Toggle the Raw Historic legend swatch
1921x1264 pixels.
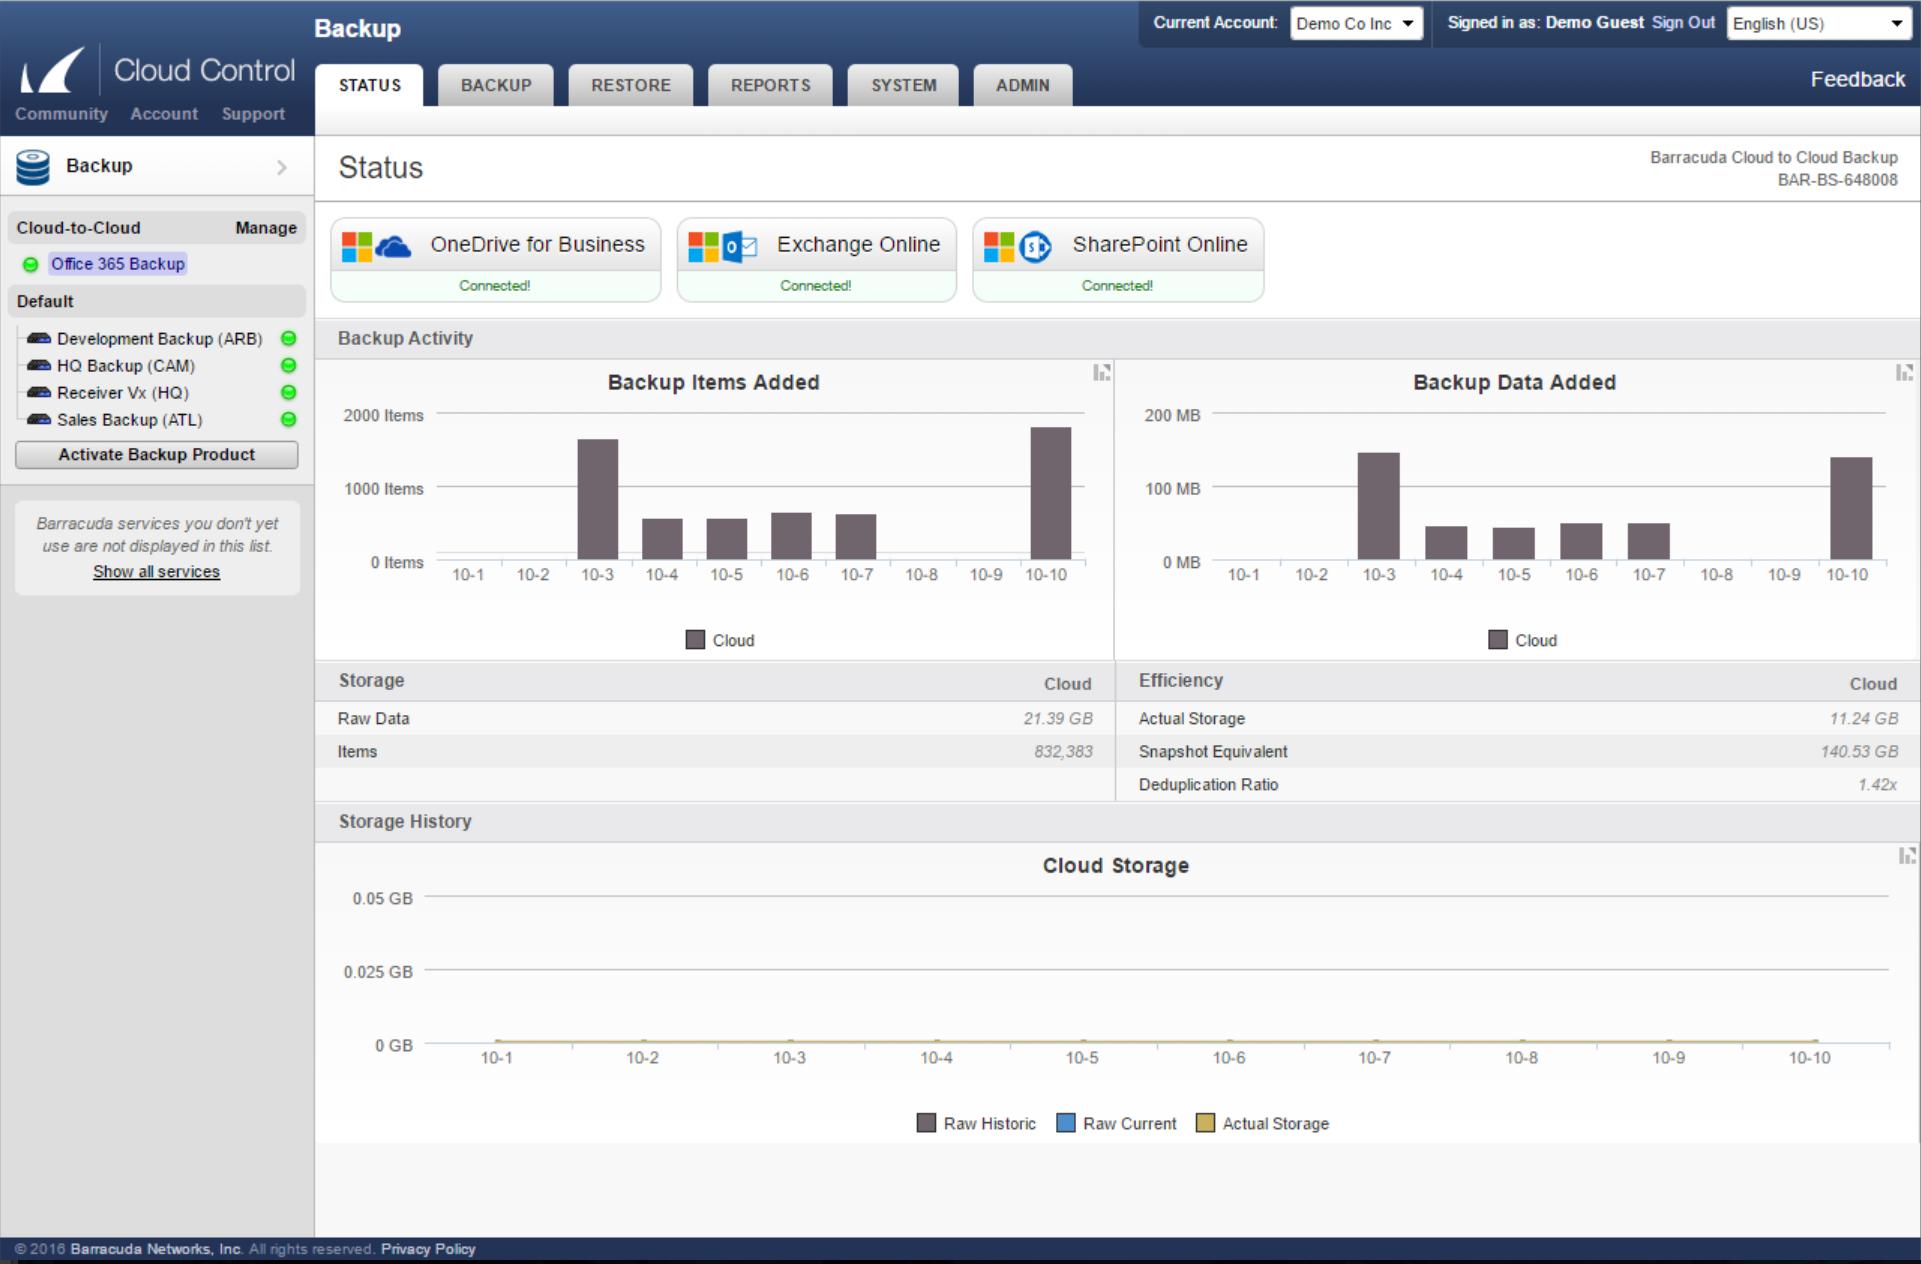point(926,1123)
